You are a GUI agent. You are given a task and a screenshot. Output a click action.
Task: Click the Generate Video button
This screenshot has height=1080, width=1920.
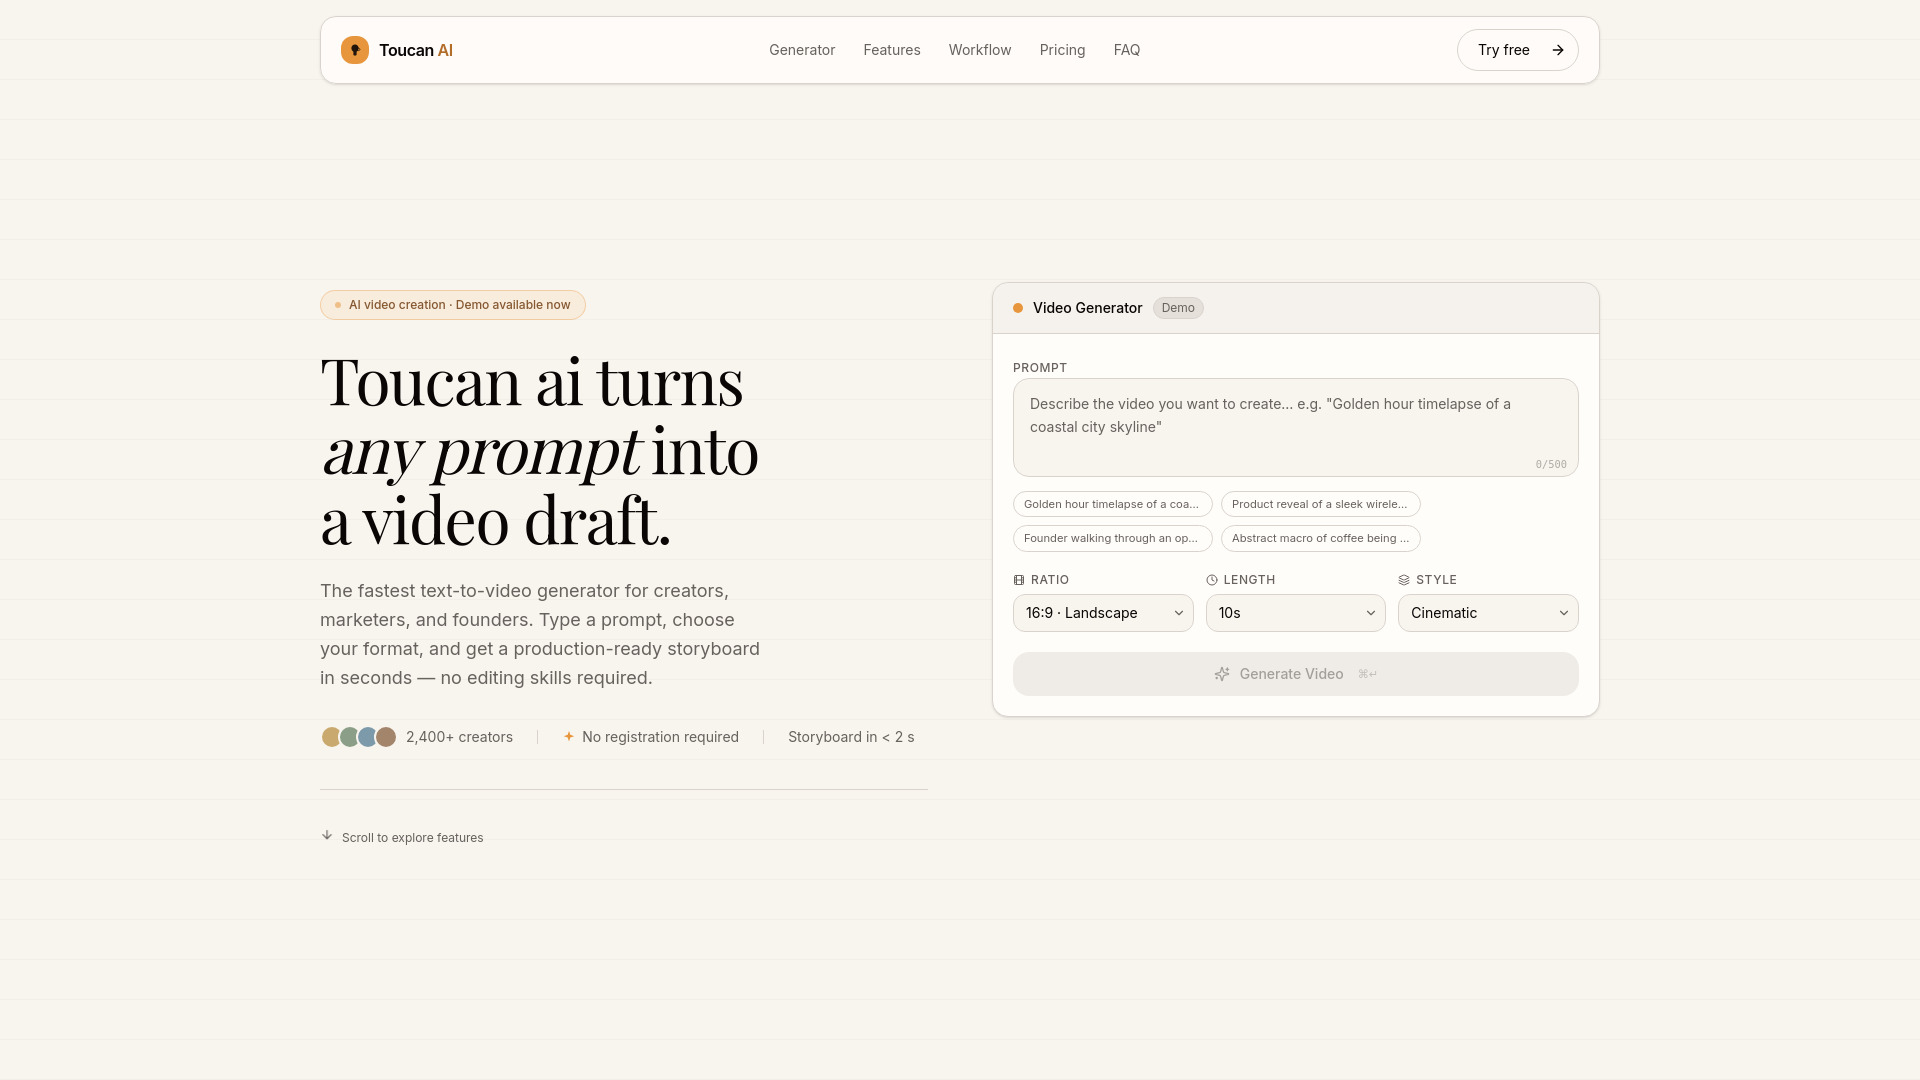[x=1296, y=674]
